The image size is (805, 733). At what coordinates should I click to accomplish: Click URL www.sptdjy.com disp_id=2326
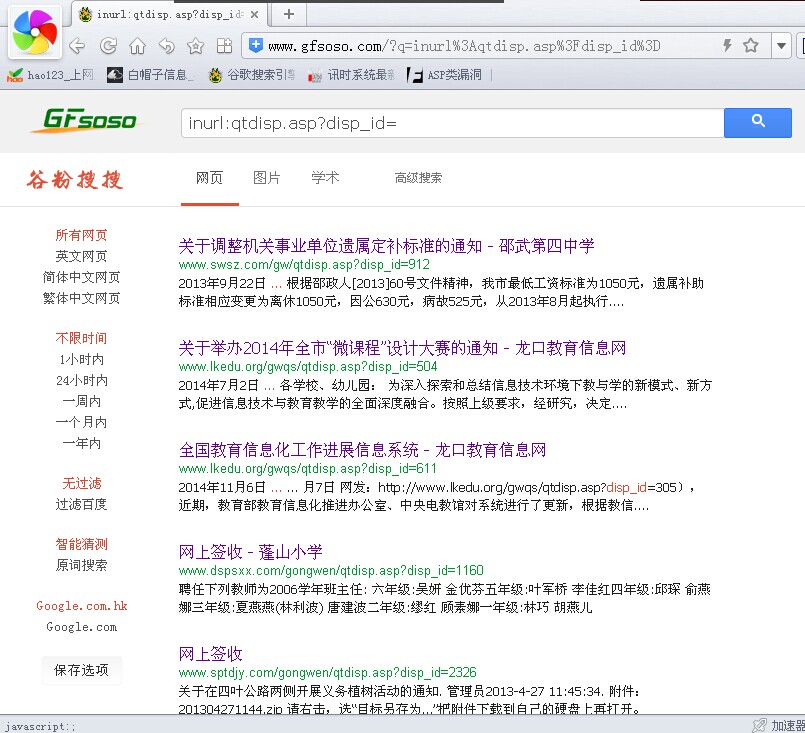coord(327,672)
